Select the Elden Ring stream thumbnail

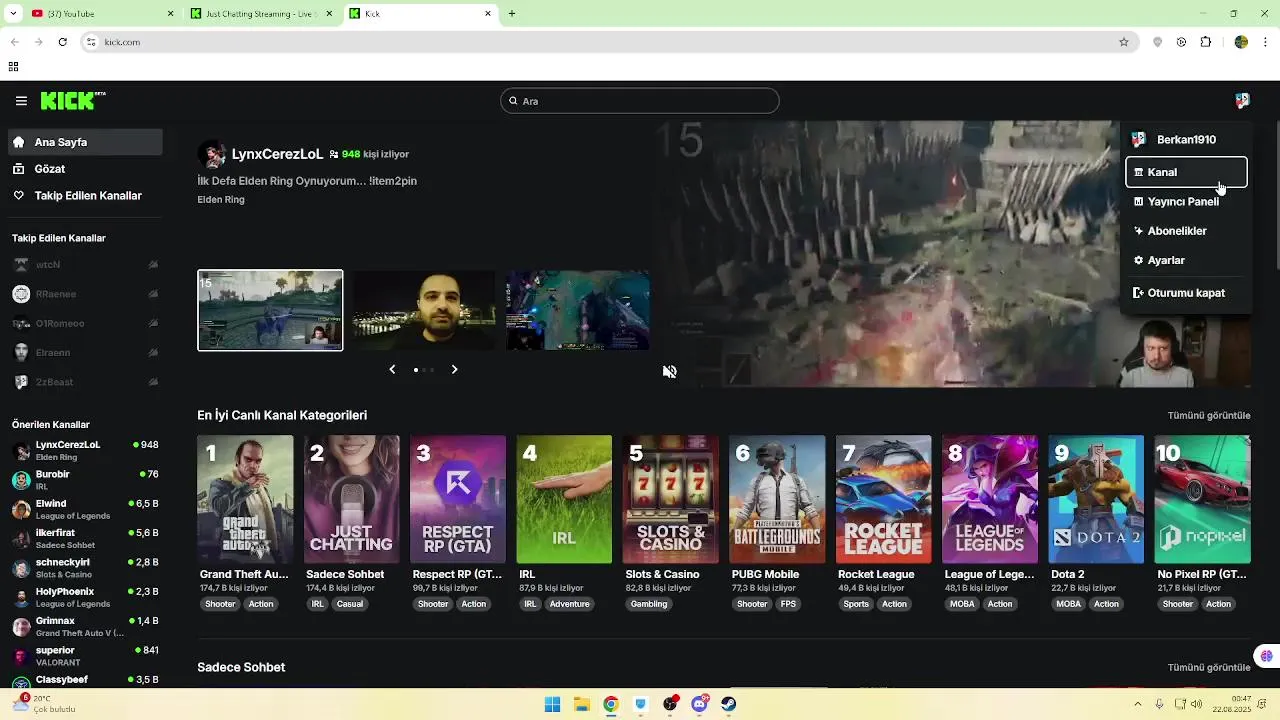(x=270, y=310)
